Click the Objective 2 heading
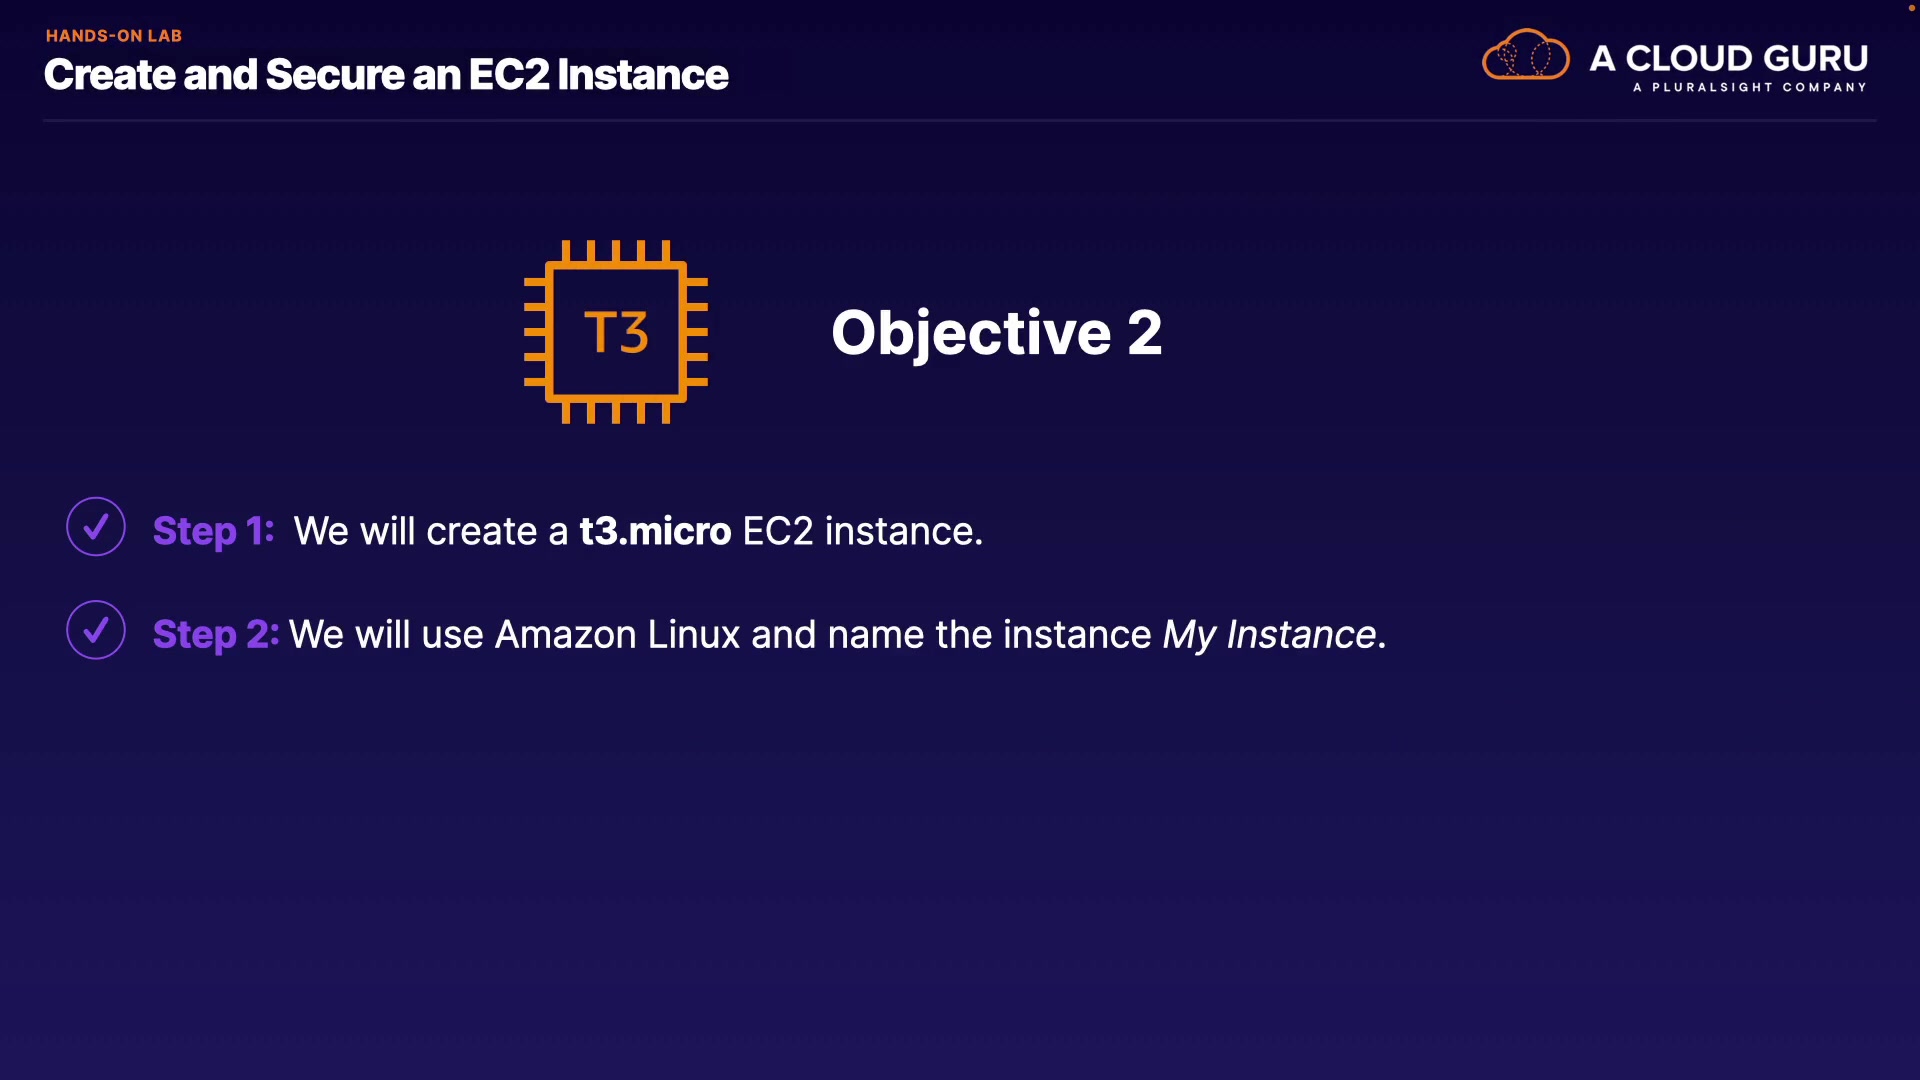This screenshot has height=1080, width=1920. click(x=996, y=332)
